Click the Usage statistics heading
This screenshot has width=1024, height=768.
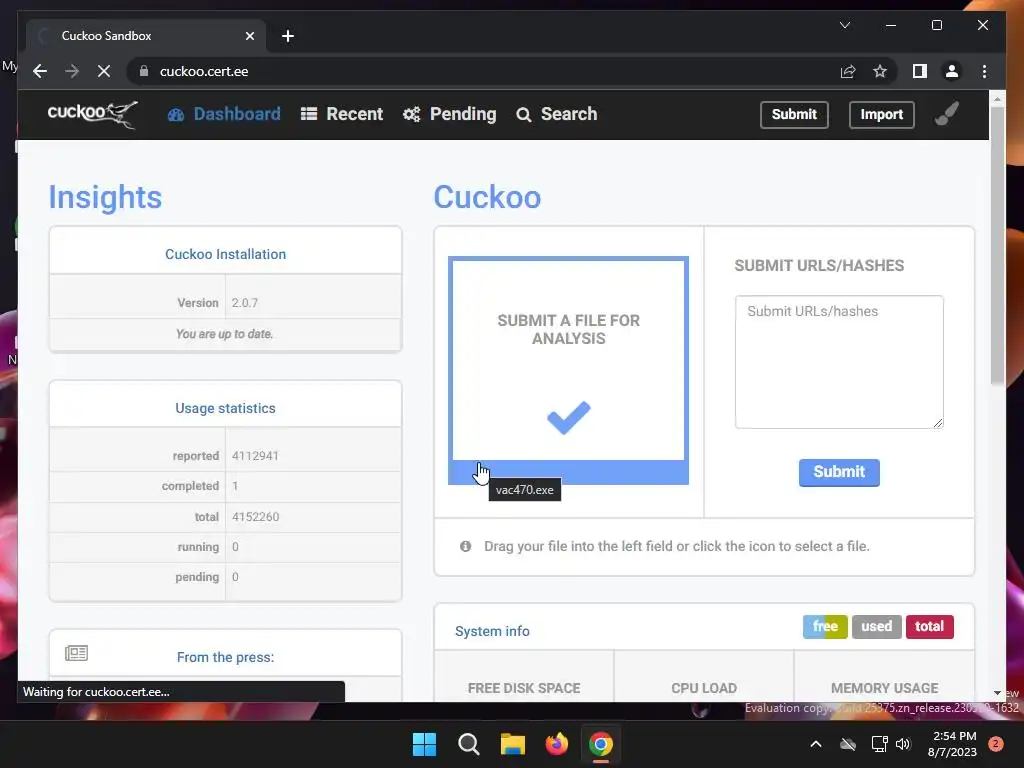[225, 408]
